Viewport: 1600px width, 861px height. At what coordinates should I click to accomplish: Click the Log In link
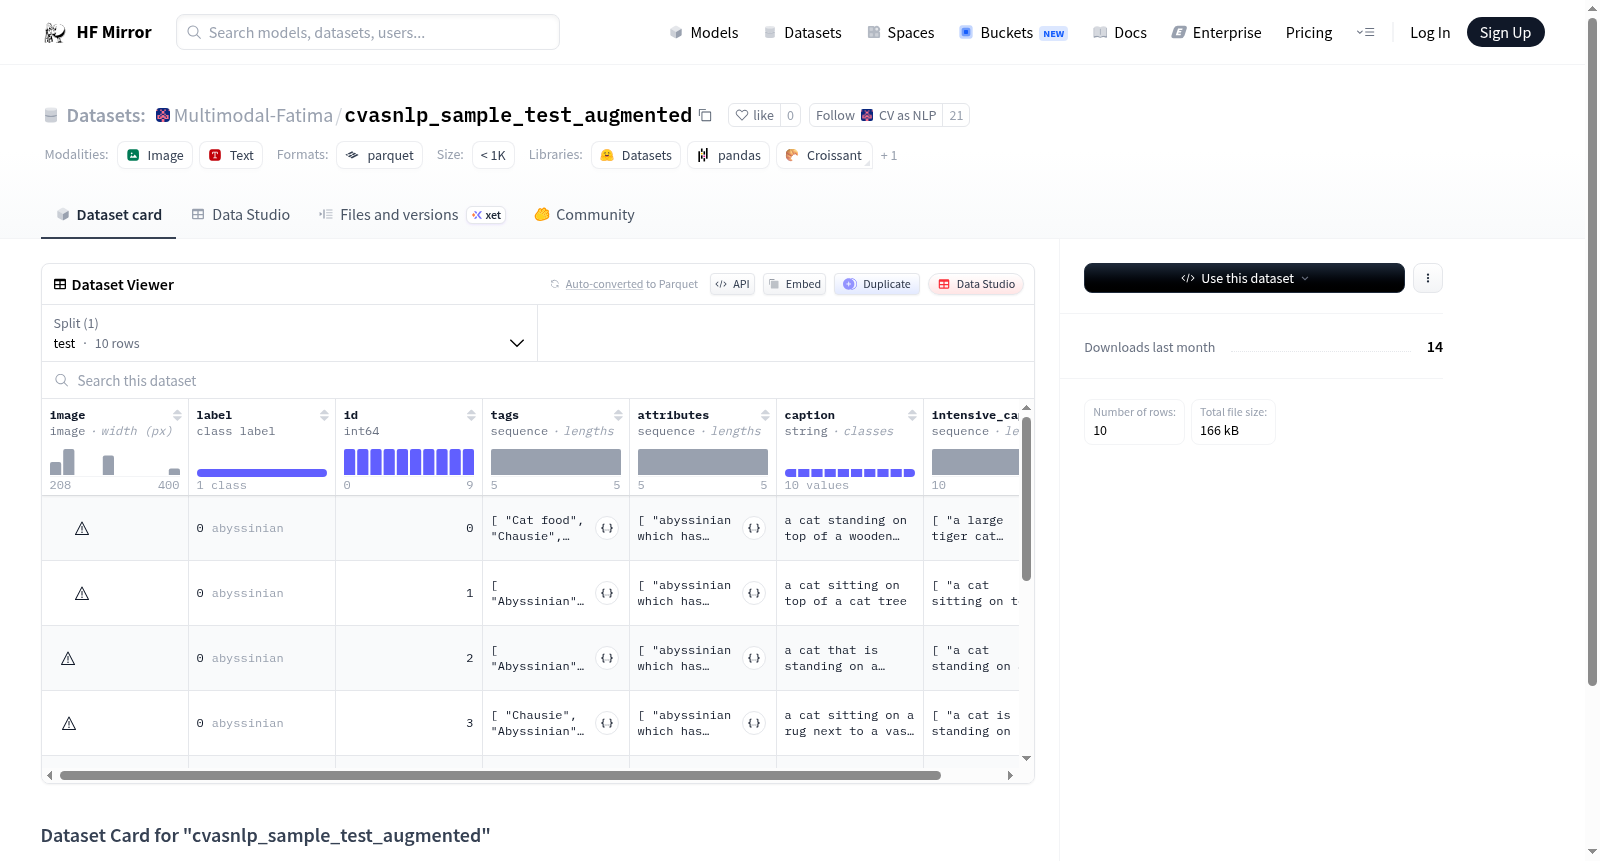click(x=1430, y=32)
